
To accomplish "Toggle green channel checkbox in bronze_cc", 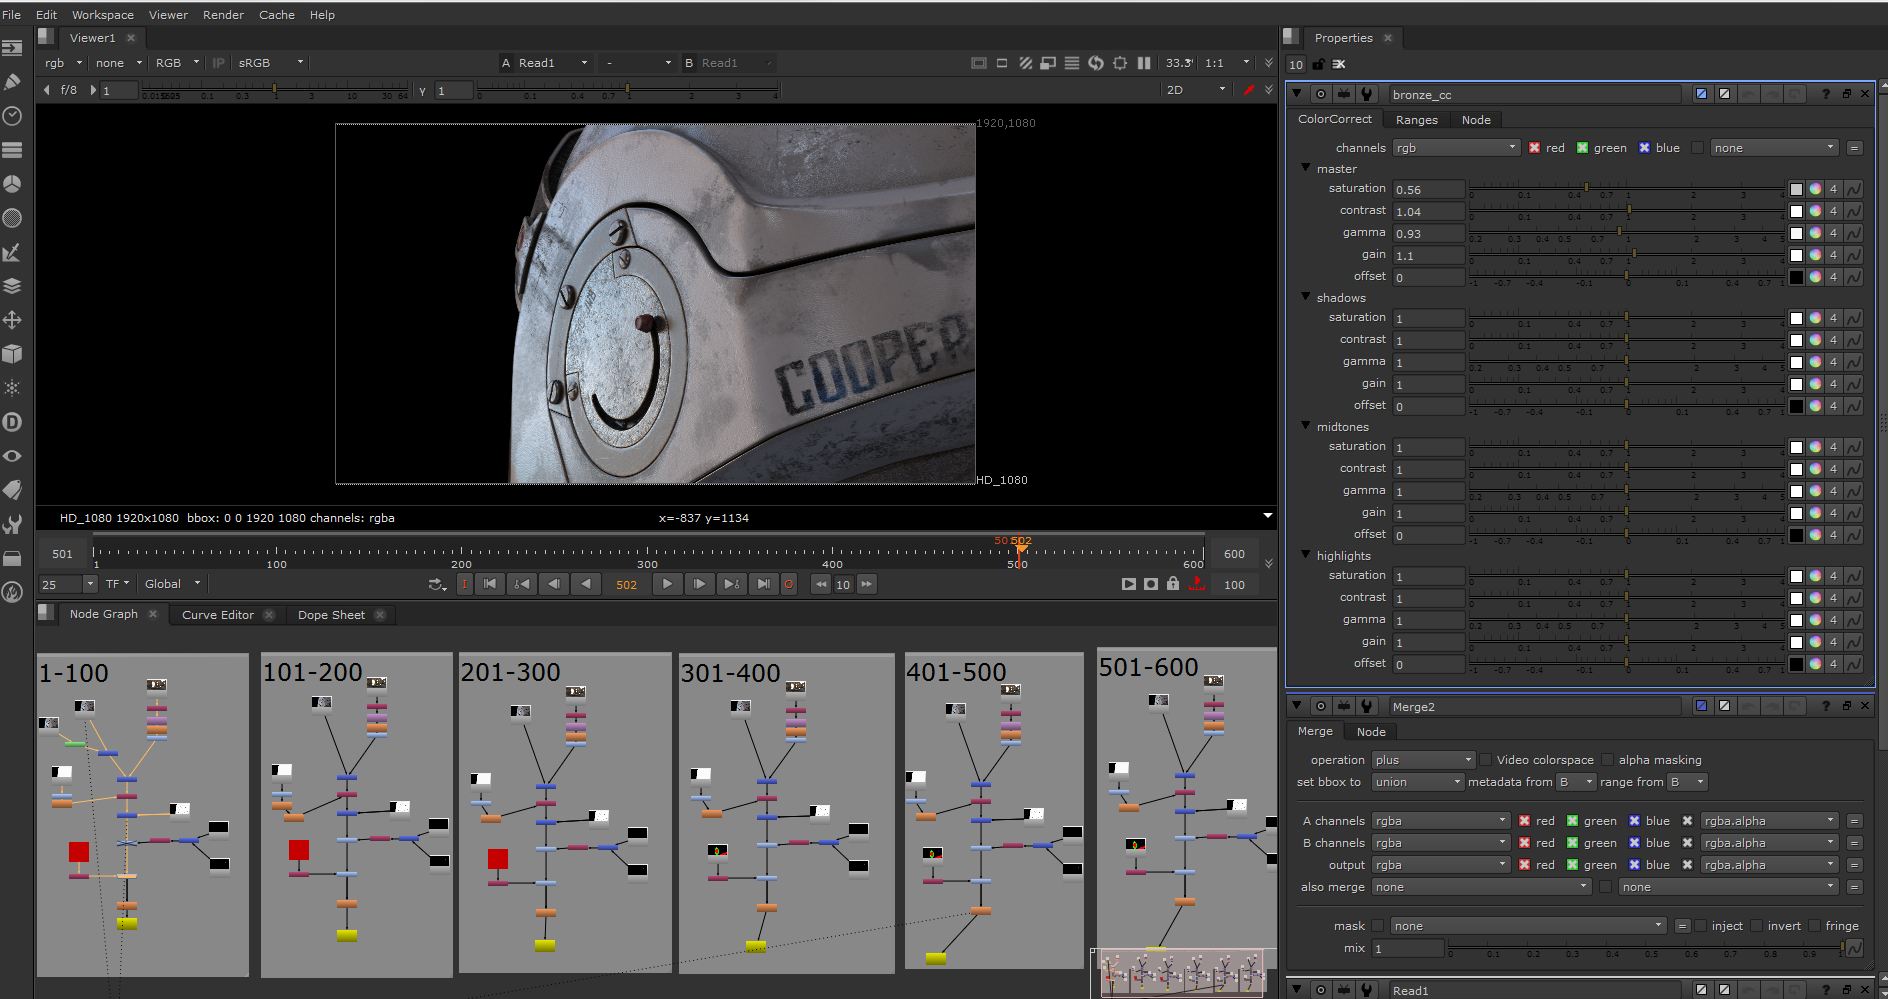I will coord(1582,147).
